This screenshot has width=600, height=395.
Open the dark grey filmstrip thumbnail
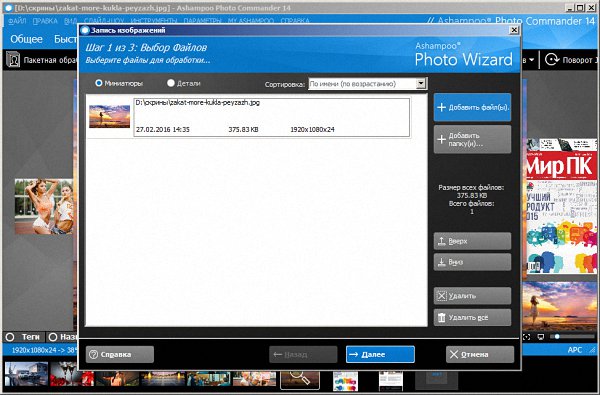tap(436, 380)
